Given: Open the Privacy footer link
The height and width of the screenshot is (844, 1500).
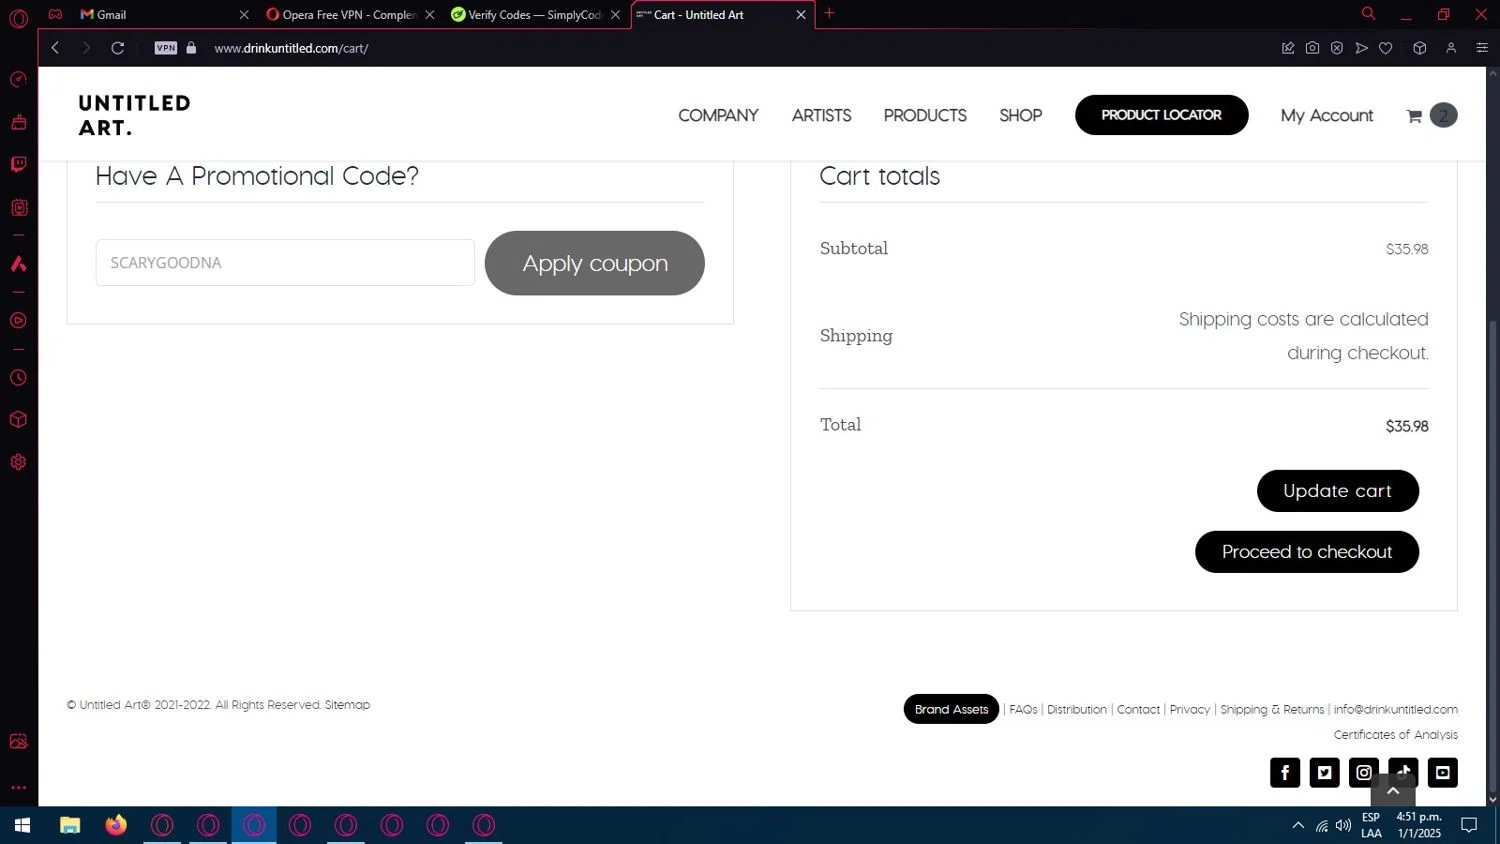Looking at the screenshot, I should [x=1189, y=710].
